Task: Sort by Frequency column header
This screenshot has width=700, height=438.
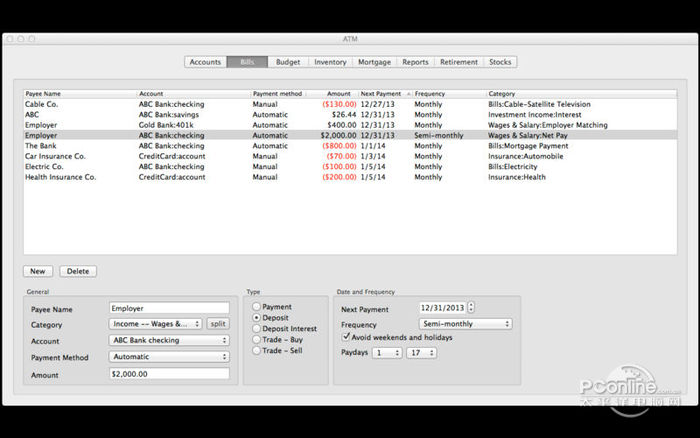Action: [449, 94]
